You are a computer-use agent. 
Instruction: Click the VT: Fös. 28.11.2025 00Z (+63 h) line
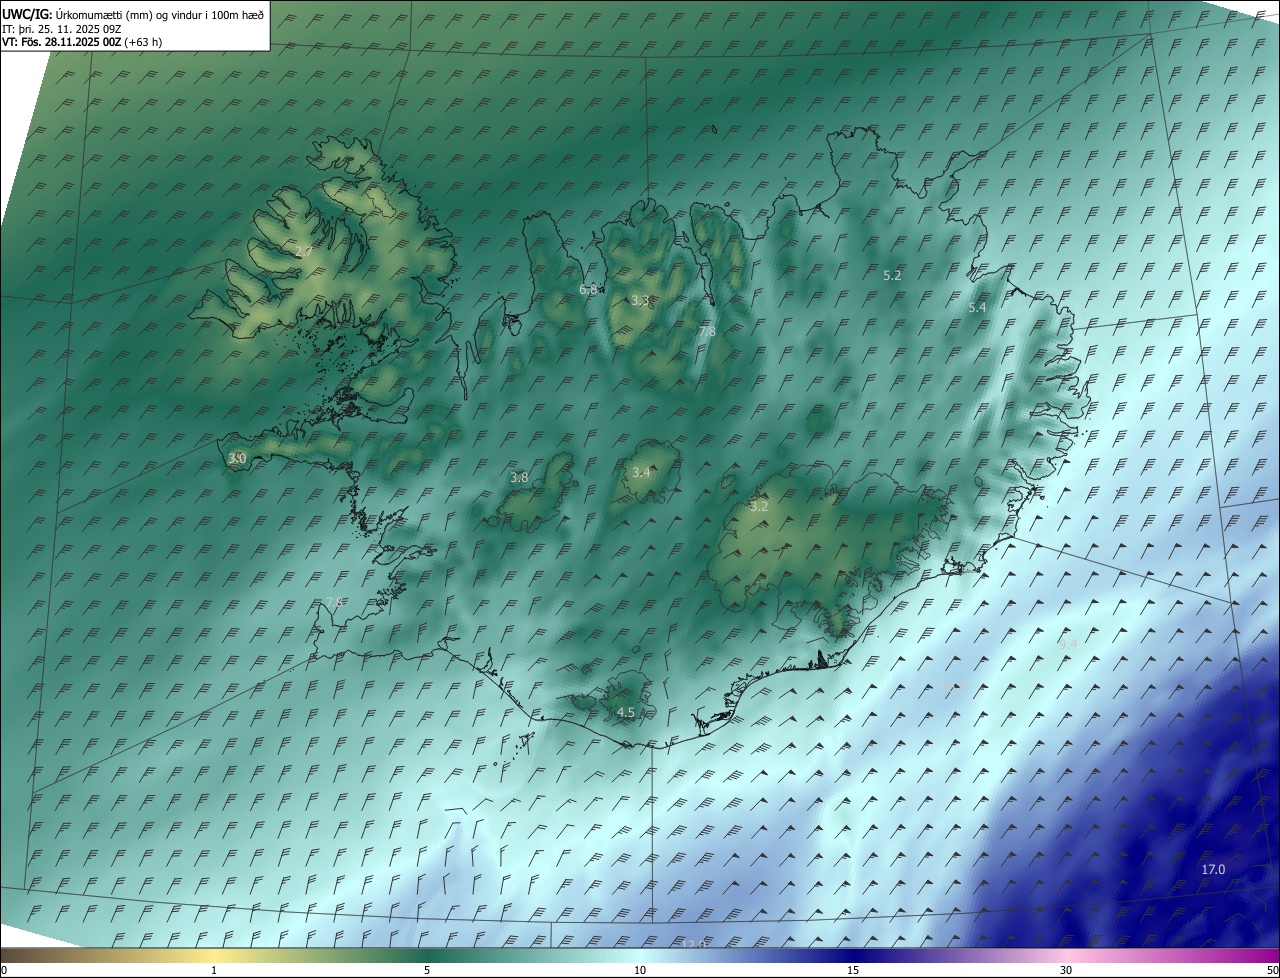click(x=82, y=42)
